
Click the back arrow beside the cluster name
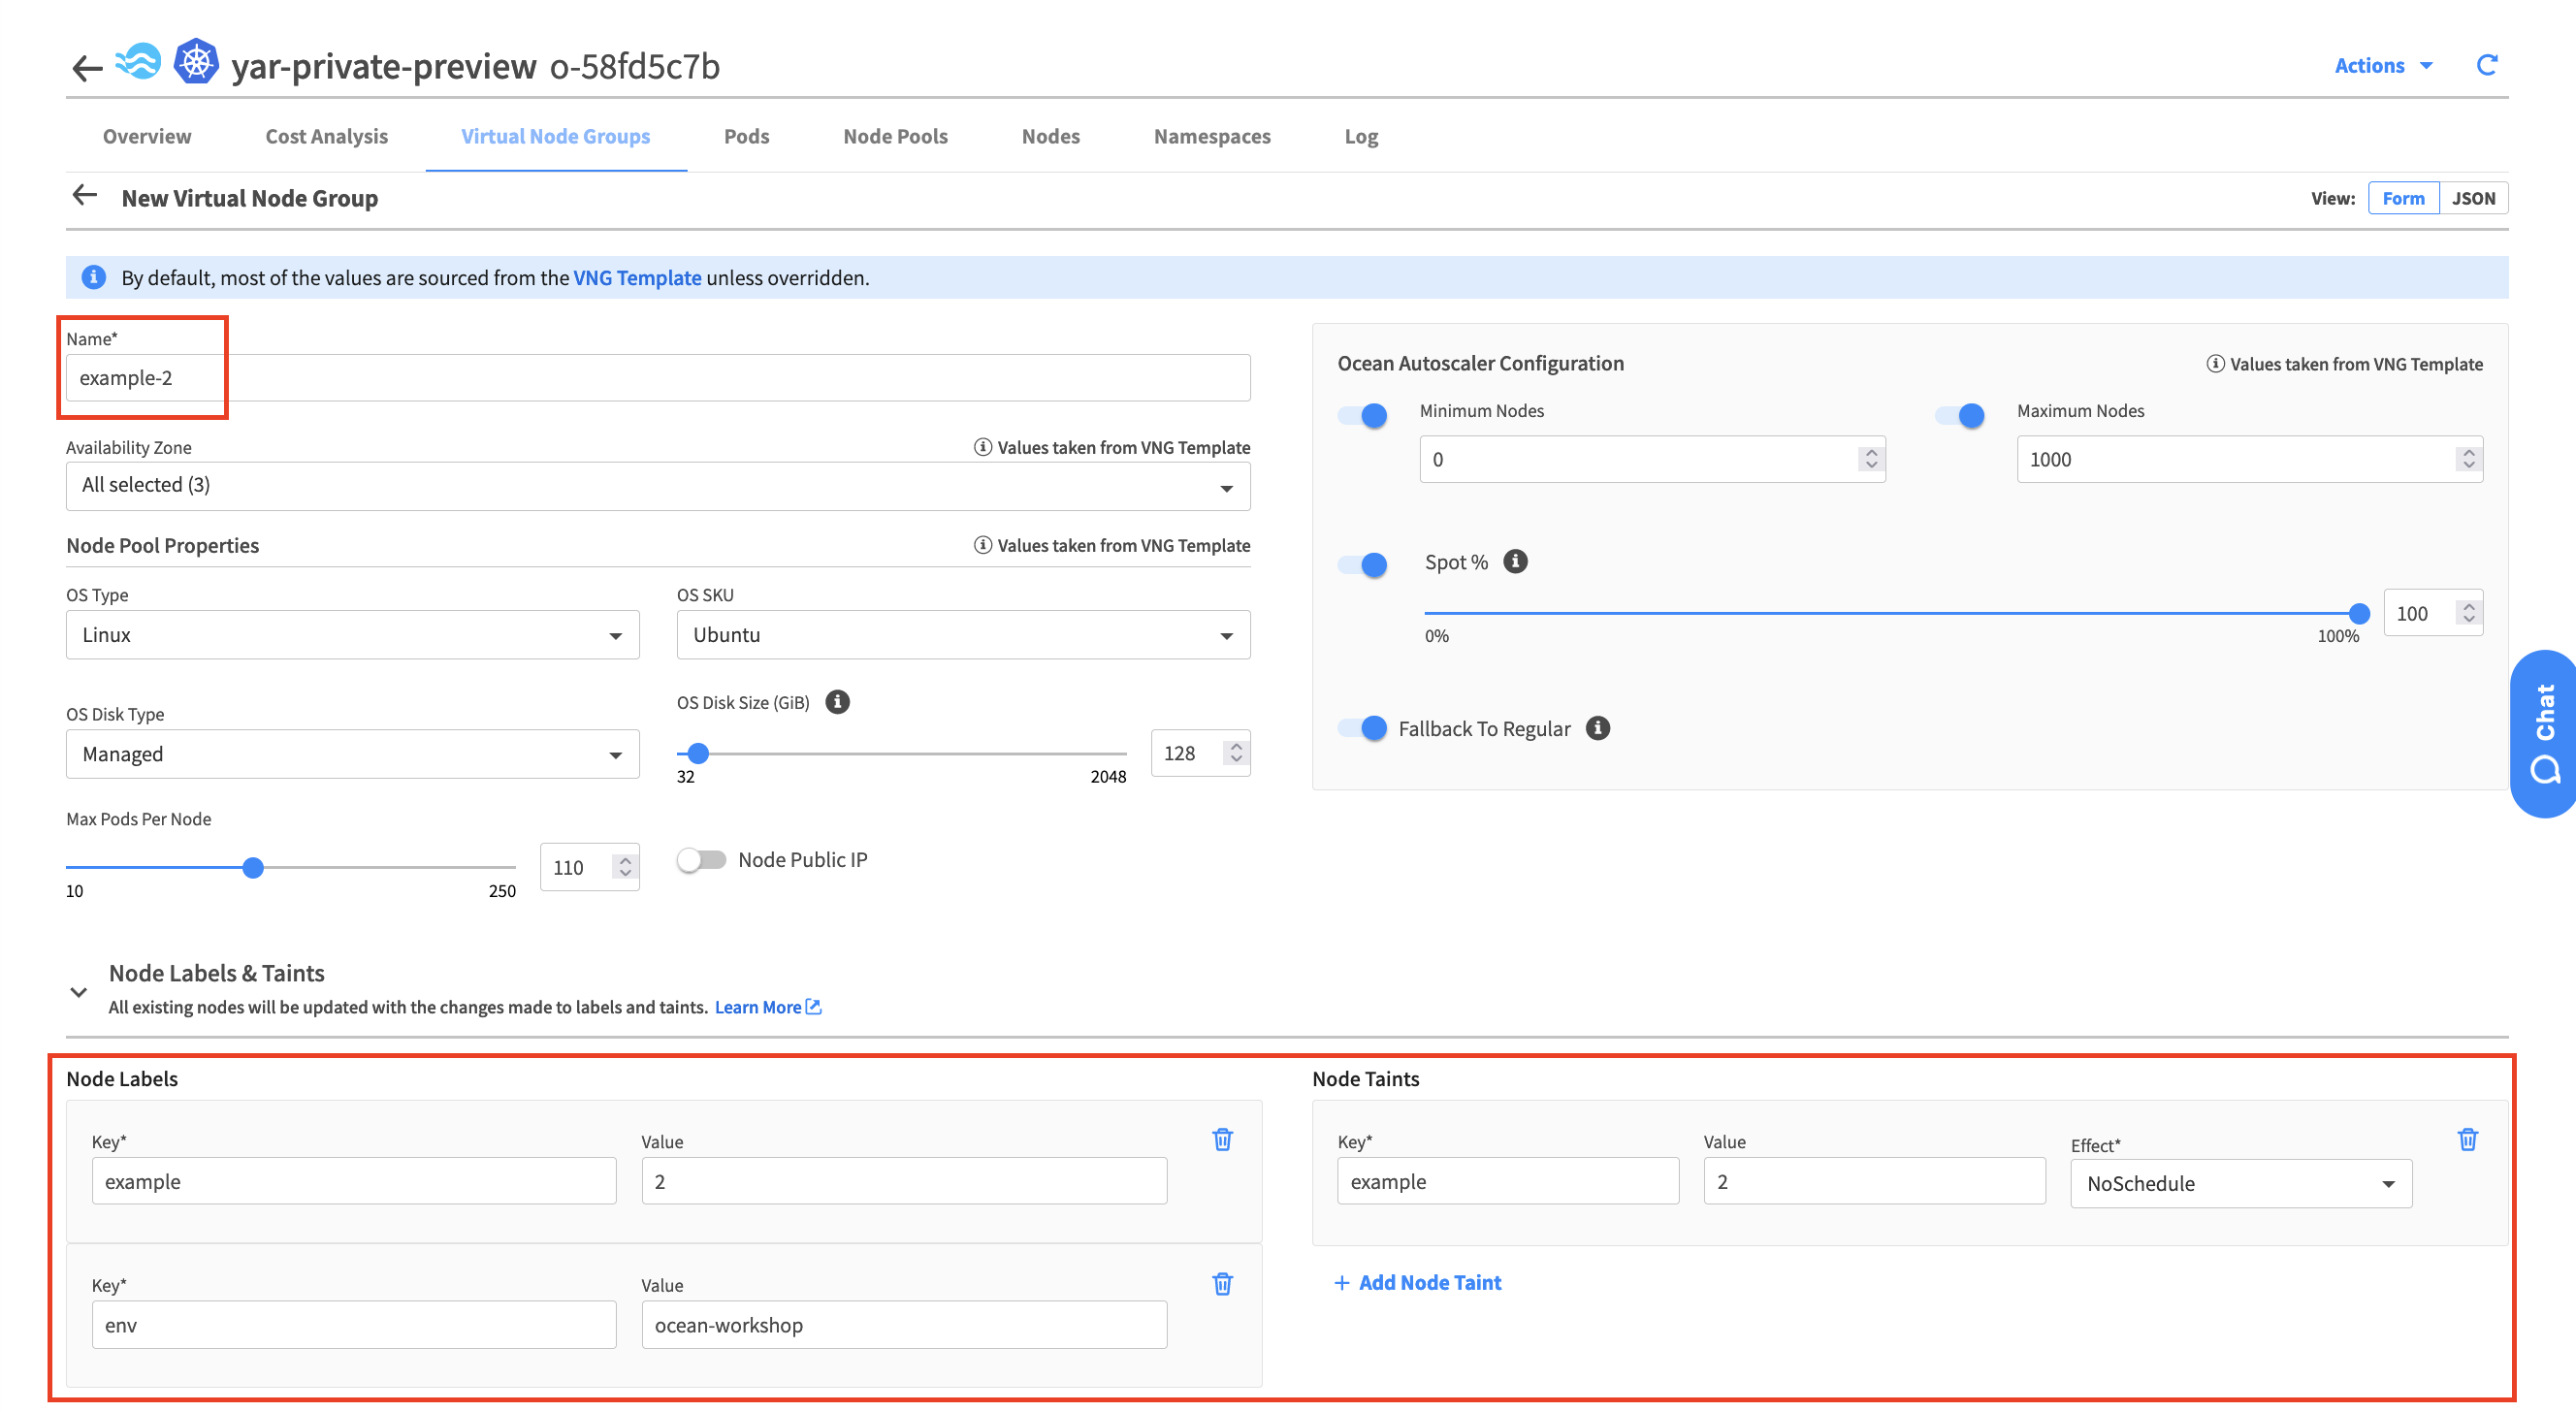tap(88, 67)
